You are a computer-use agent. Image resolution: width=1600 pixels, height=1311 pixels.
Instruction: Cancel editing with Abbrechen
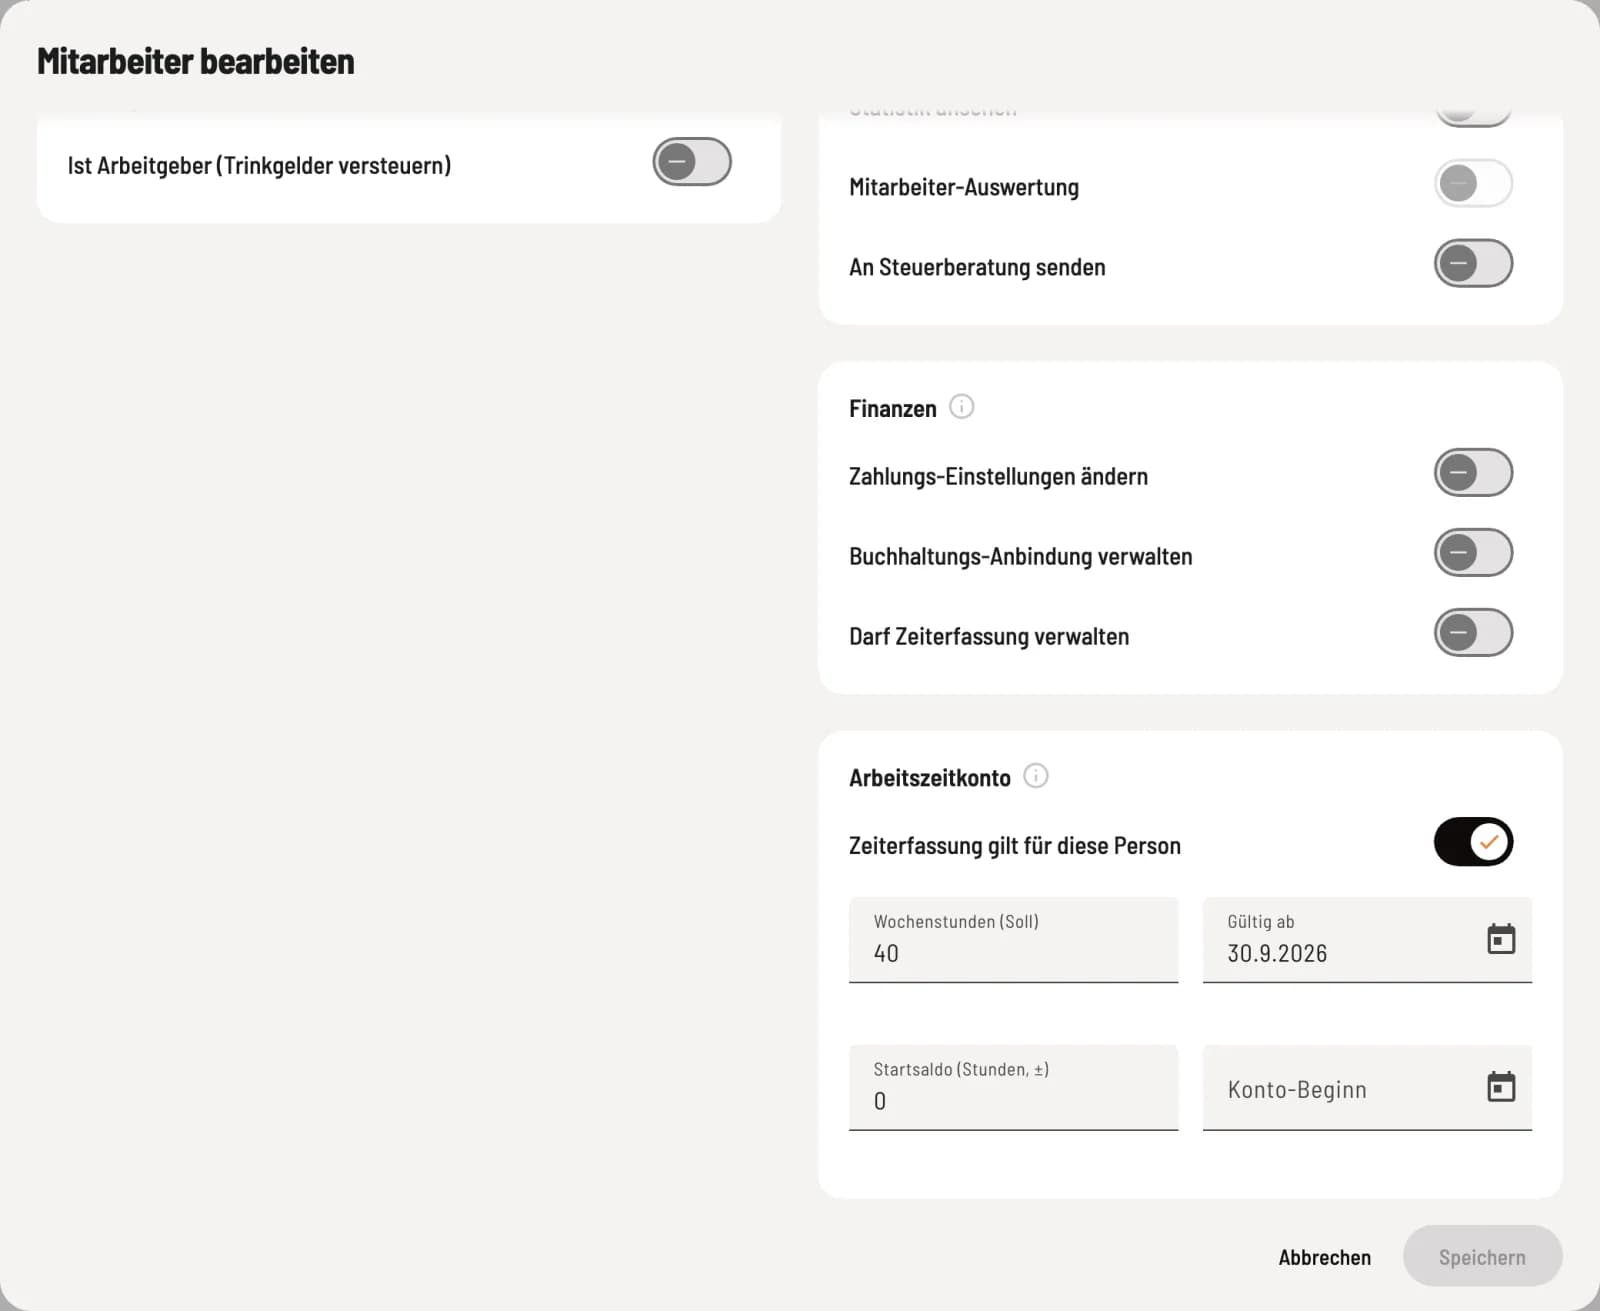coord(1324,1257)
